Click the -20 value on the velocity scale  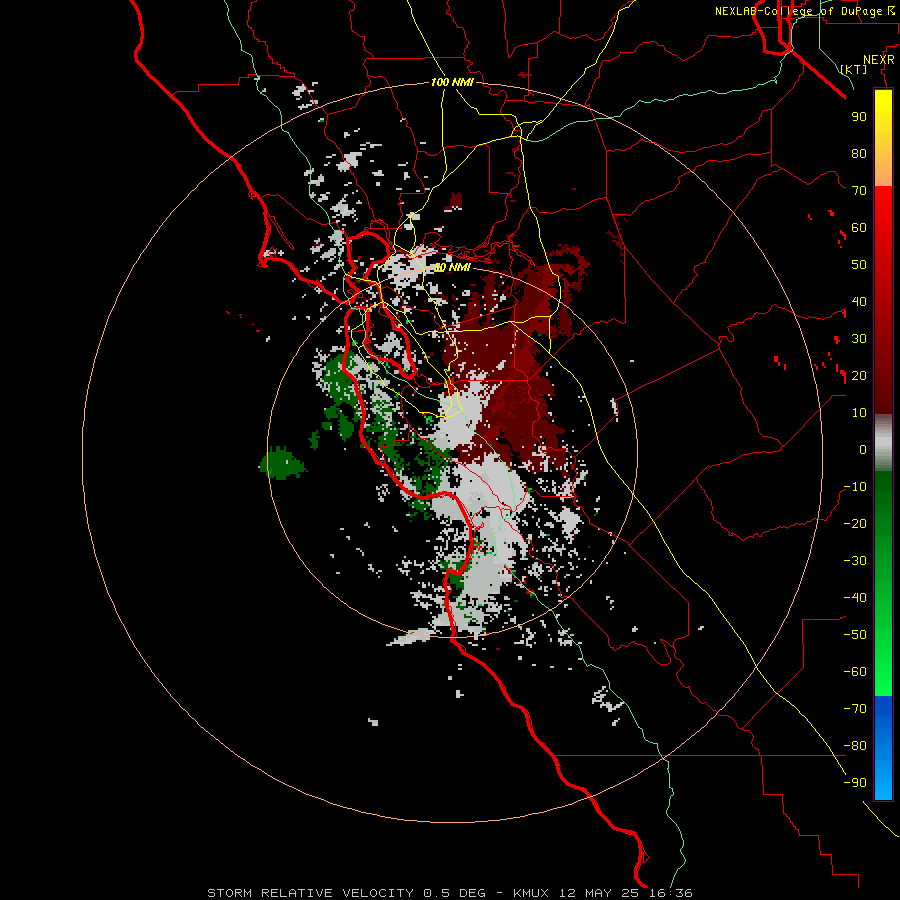click(x=855, y=523)
